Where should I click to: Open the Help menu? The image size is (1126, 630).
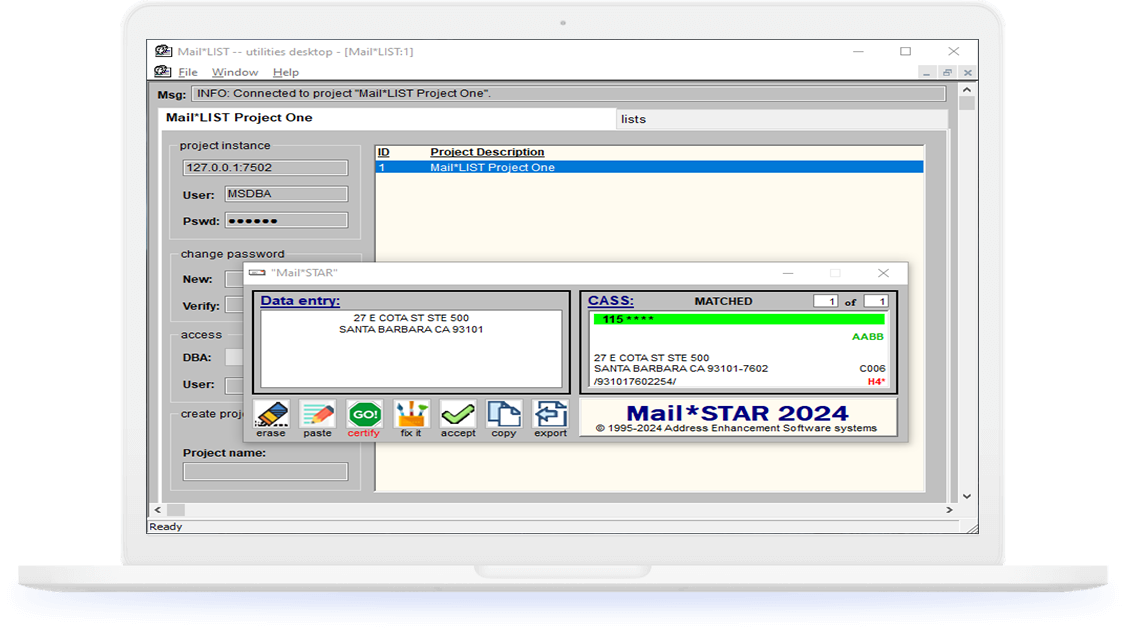[x=286, y=73]
